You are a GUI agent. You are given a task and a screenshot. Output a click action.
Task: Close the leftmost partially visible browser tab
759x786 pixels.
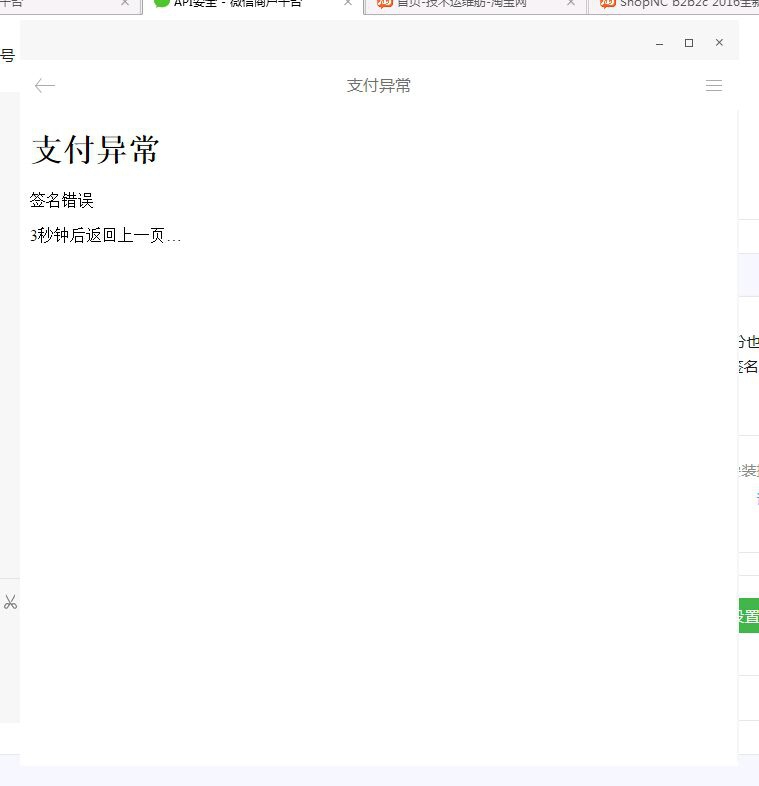(125, 3)
